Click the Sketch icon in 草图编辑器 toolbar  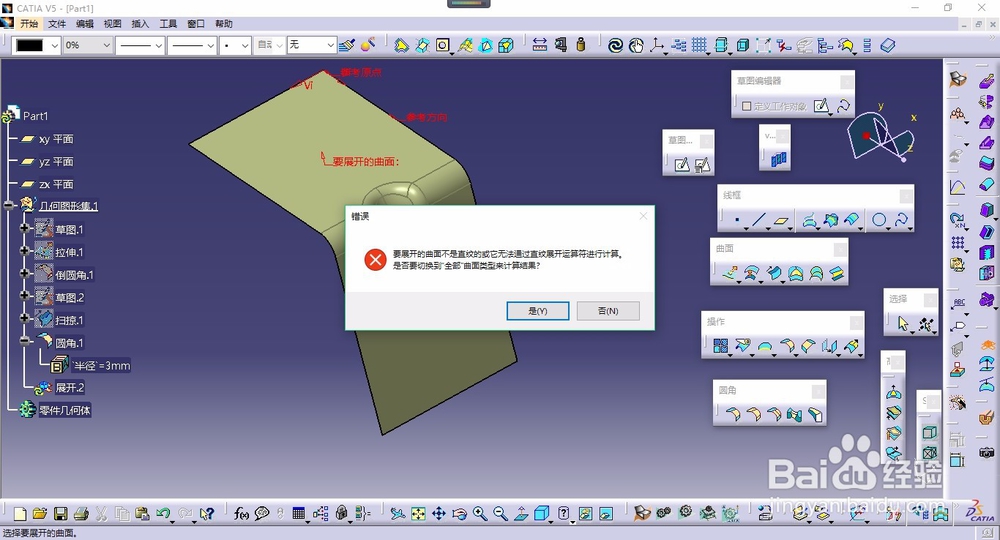pyautogui.click(x=821, y=106)
